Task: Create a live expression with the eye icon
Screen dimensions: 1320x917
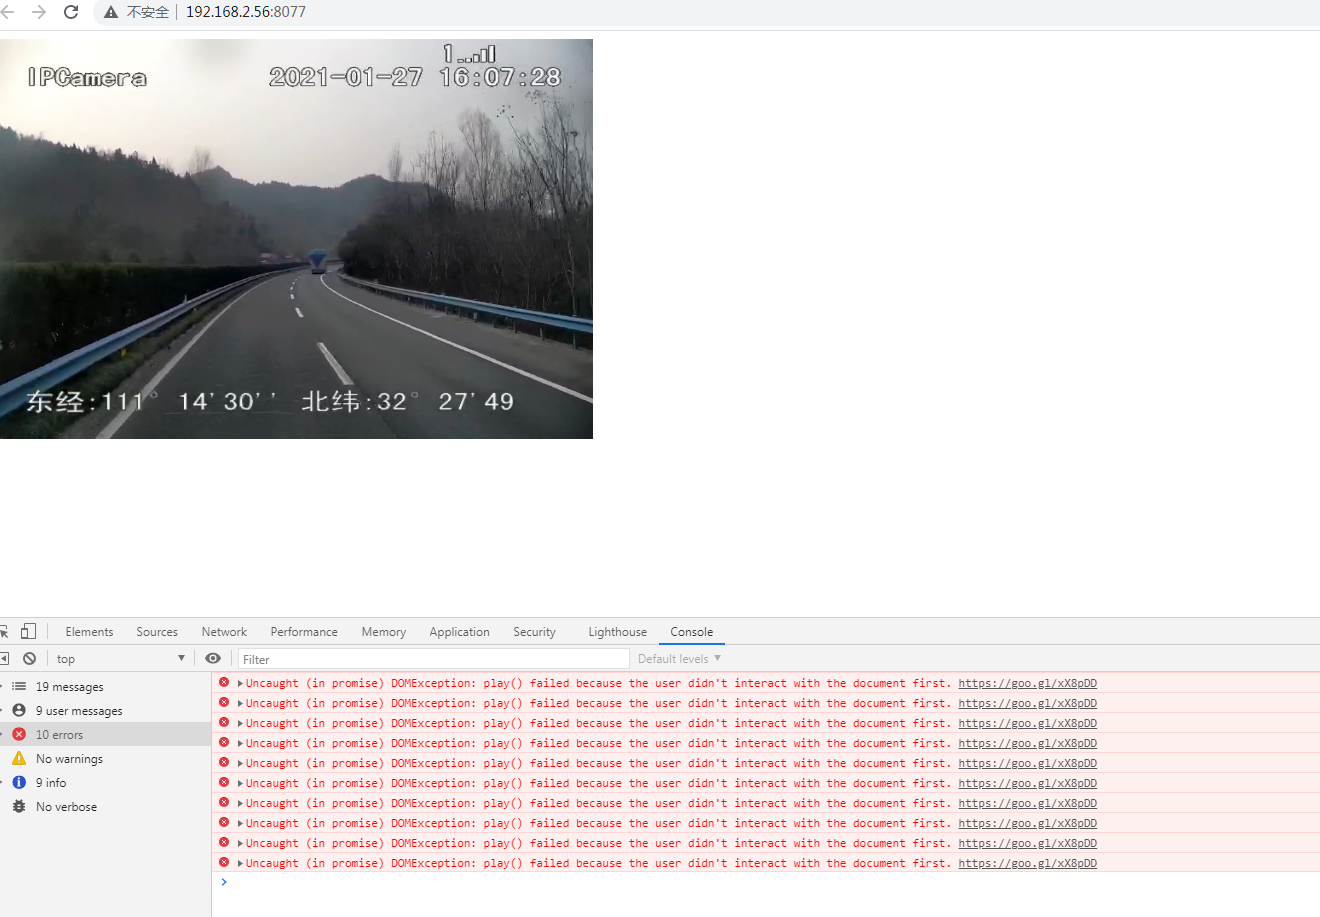Action: pyautogui.click(x=211, y=658)
